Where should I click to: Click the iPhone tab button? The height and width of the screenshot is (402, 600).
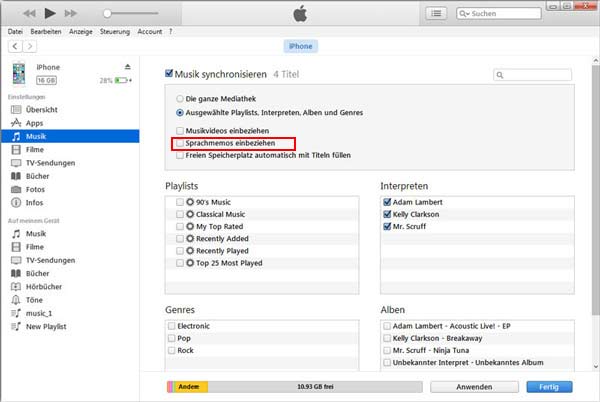coord(300,46)
